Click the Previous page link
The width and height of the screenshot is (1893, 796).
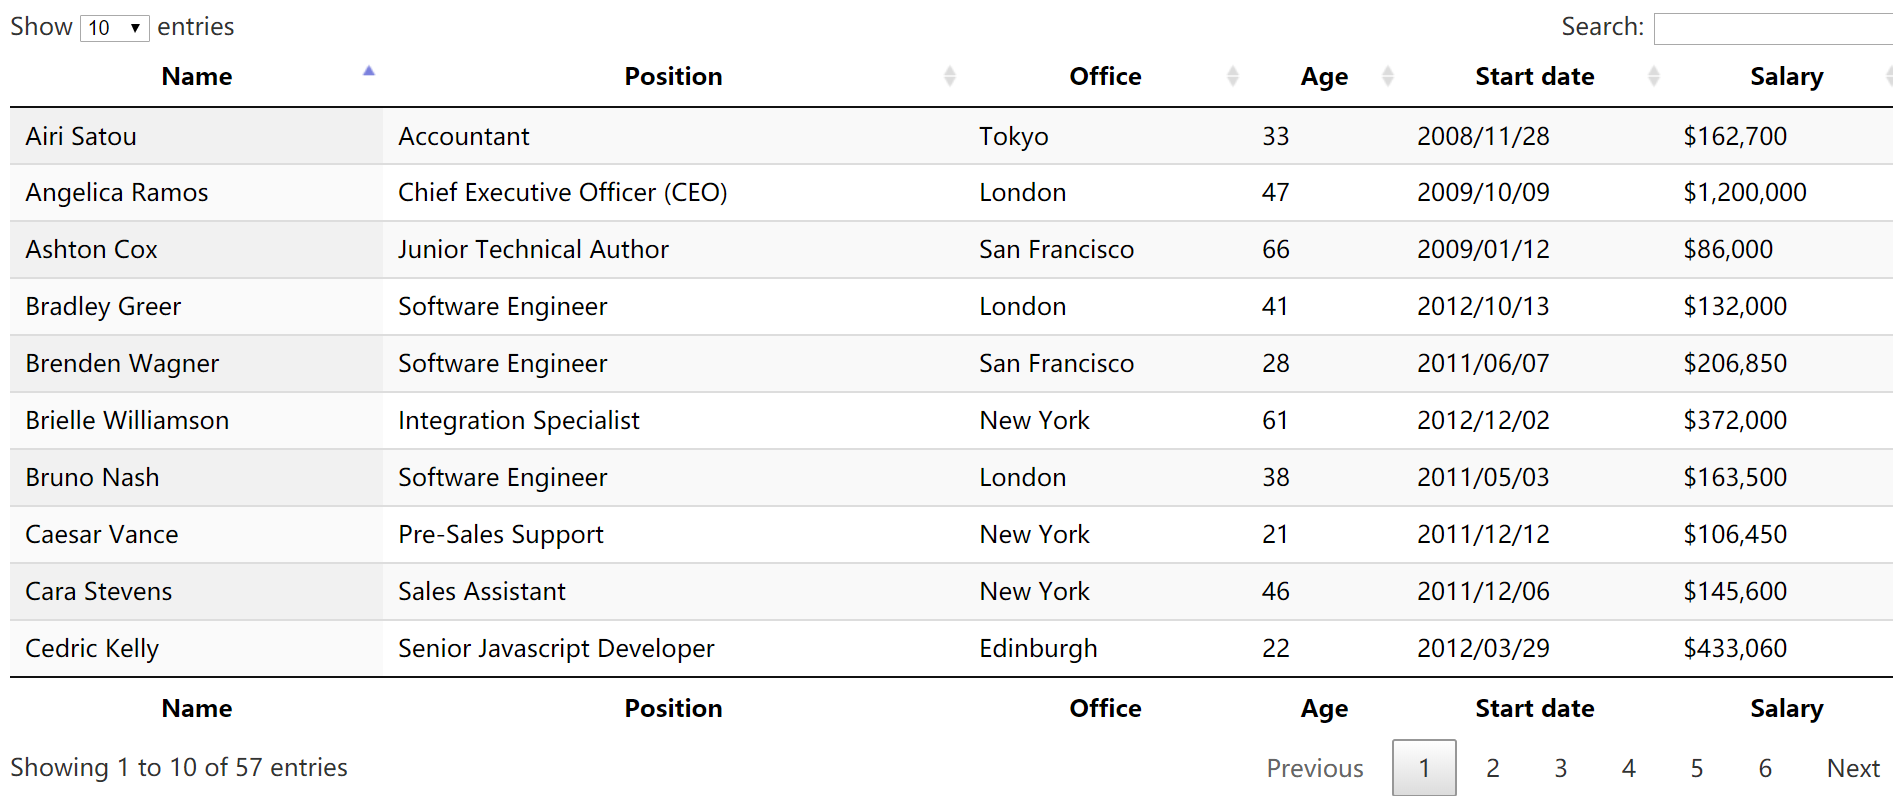[1314, 768]
